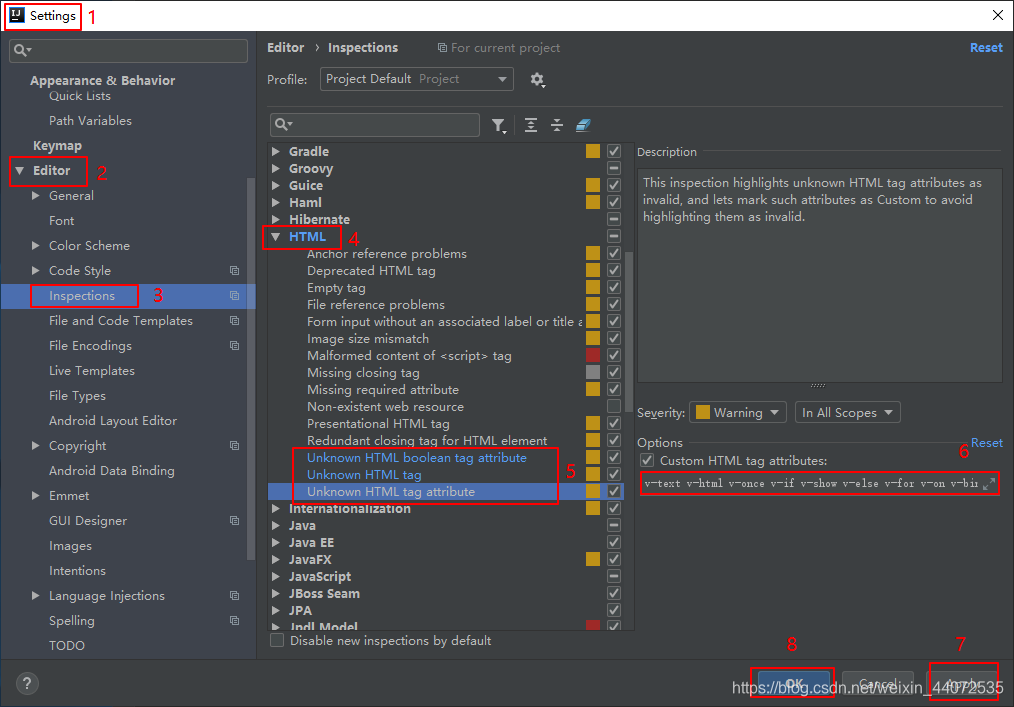Click the top-right Reset link

[986, 47]
